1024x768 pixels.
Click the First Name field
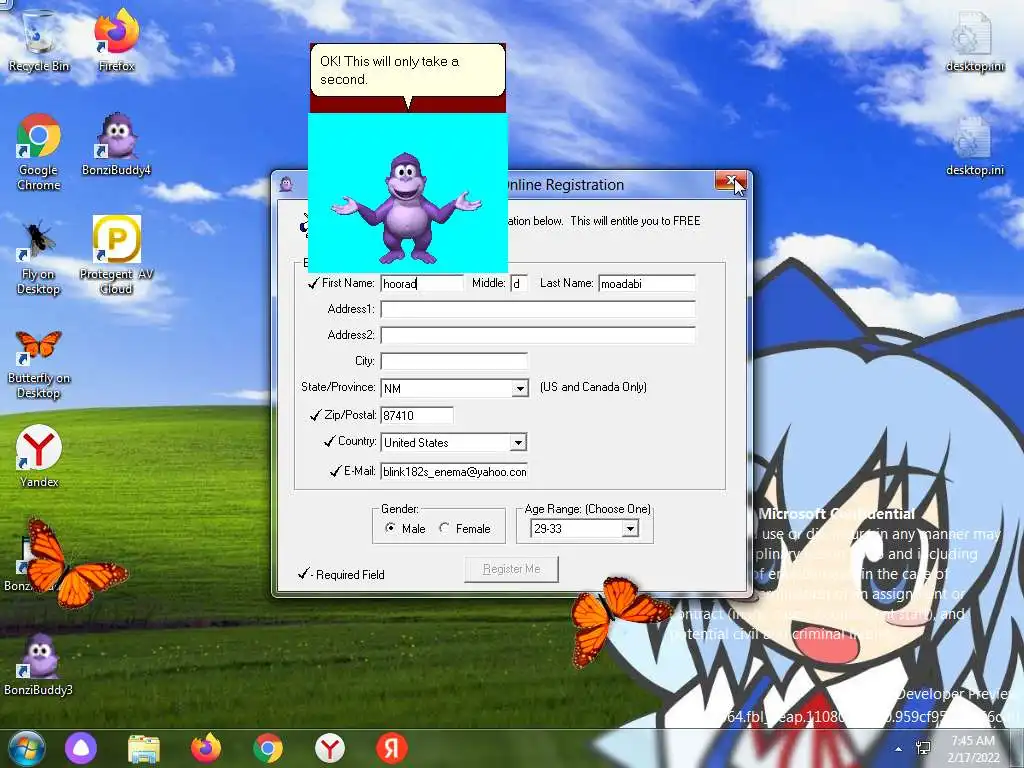[x=423, y=283]
